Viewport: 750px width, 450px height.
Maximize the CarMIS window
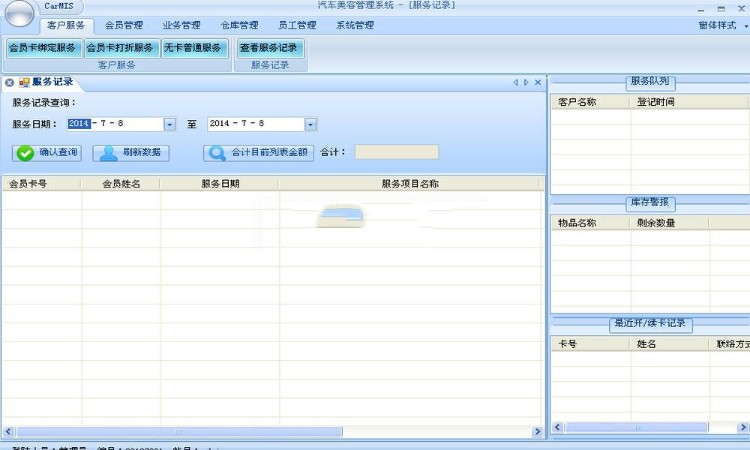click(721, 9)
